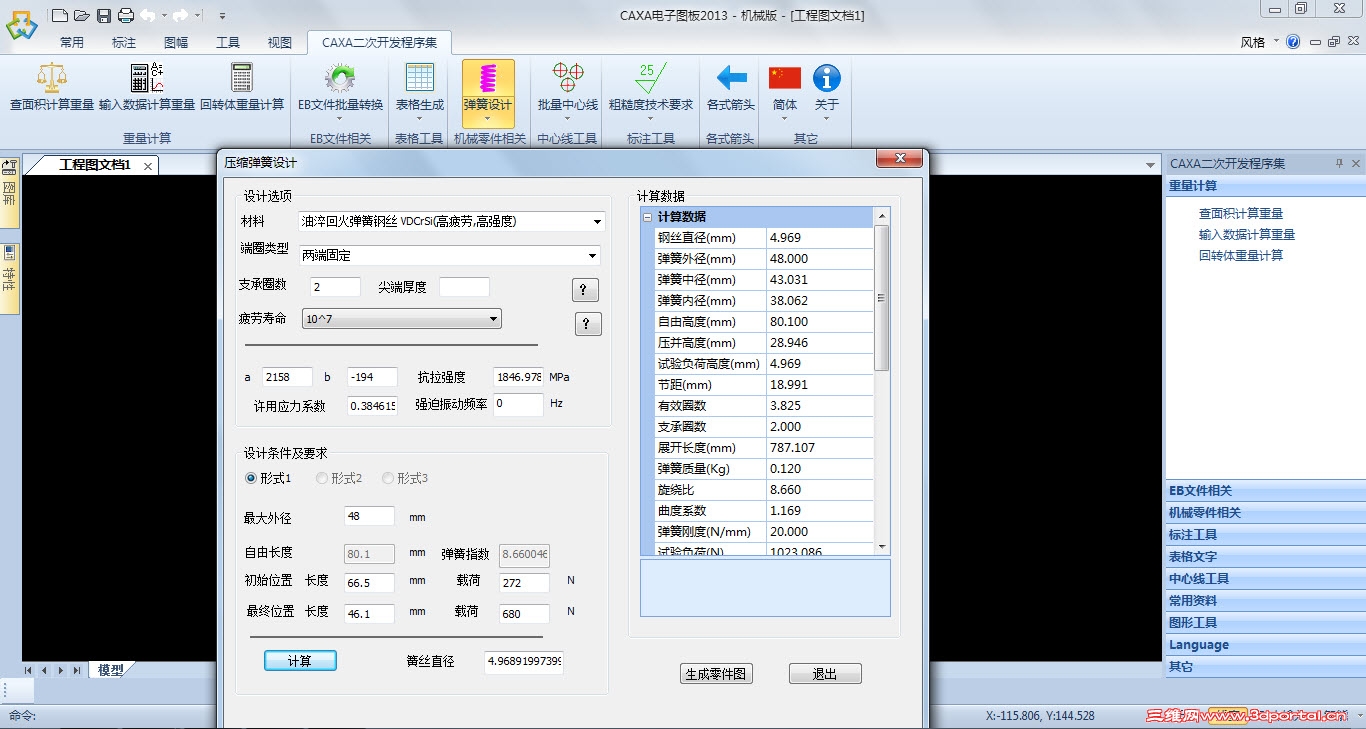Image resolution: width=1366 pixels, height=729 pixels.
Task: Click the 各式箭头 blue arrow icon
Action: tap(731, 78)
